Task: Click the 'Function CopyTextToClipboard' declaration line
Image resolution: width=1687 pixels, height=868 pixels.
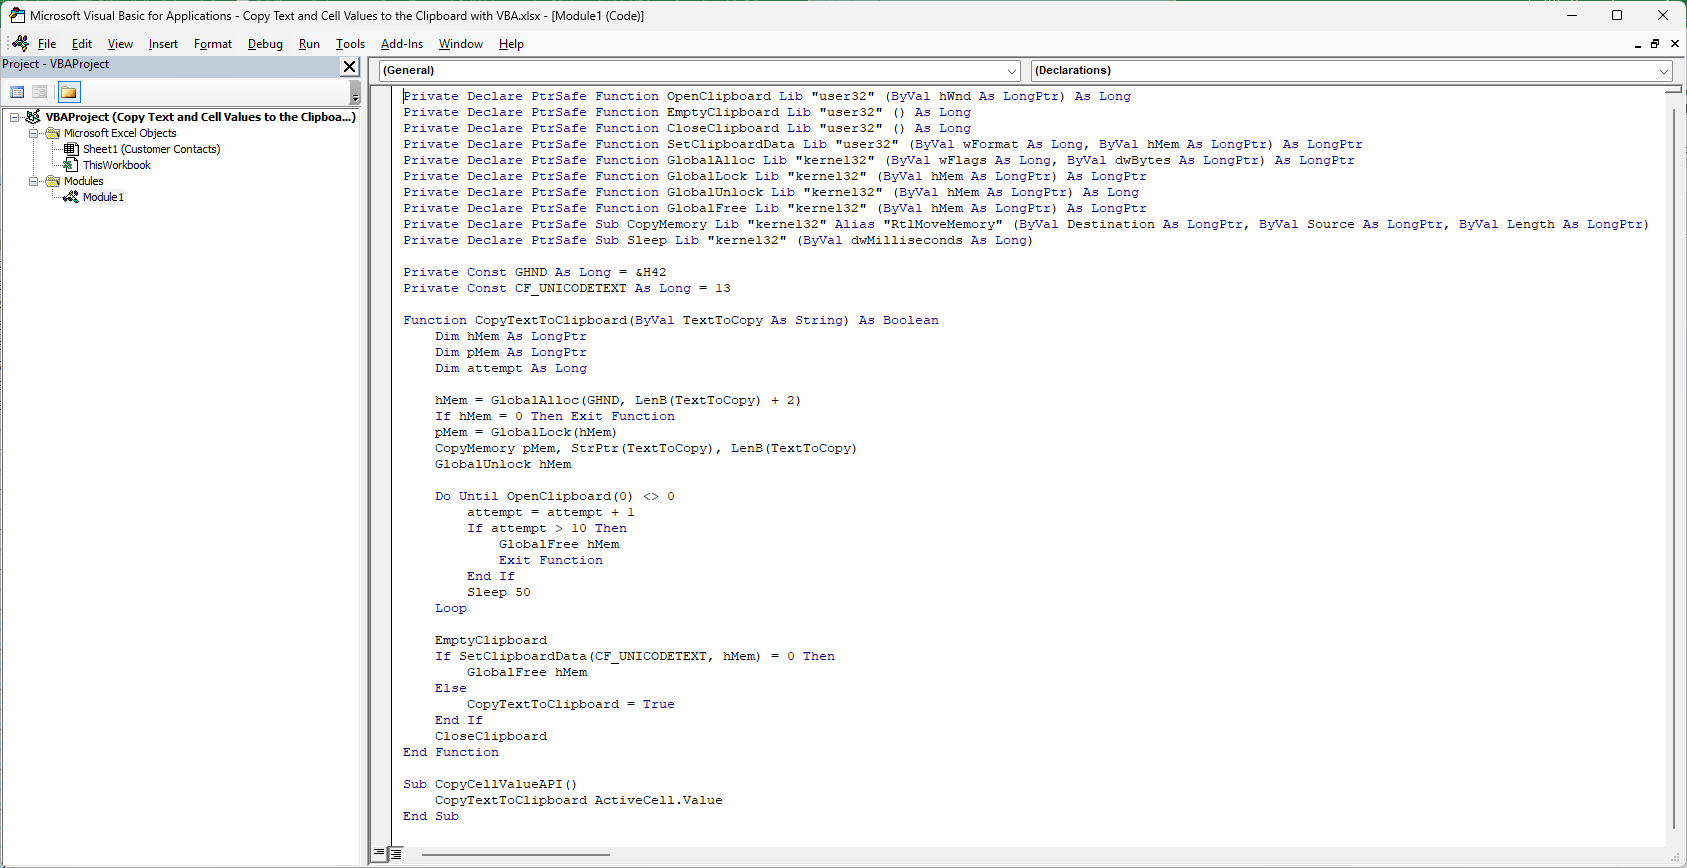Action: click(671, 320)
